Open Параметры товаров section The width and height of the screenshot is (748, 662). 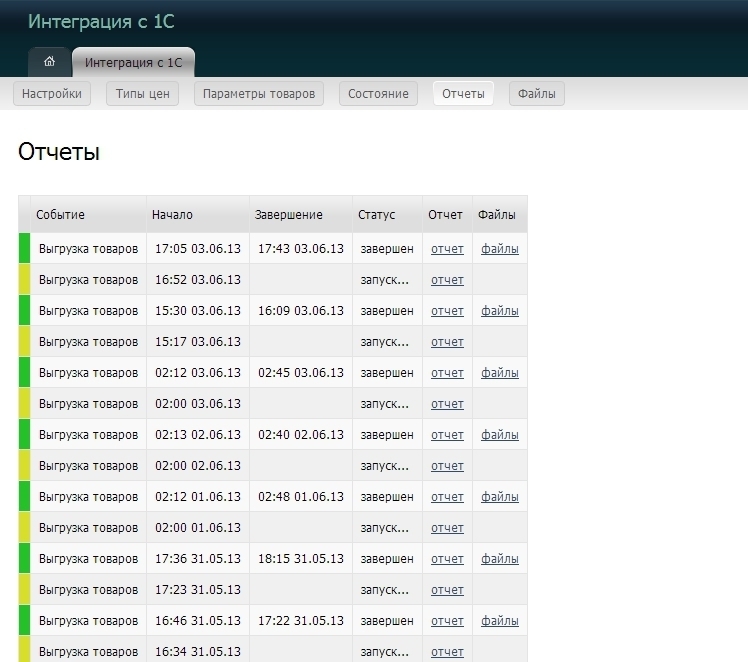[x=259, y=93]
